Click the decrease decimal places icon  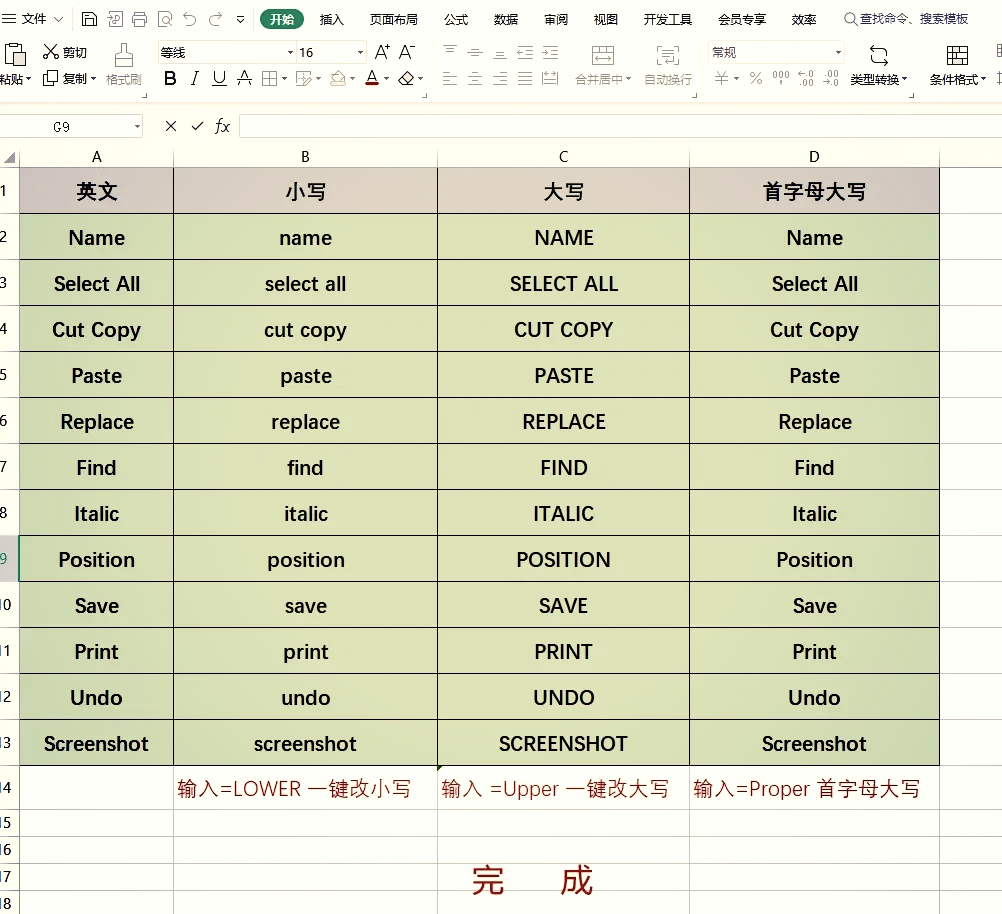click(x=831, y=79)
